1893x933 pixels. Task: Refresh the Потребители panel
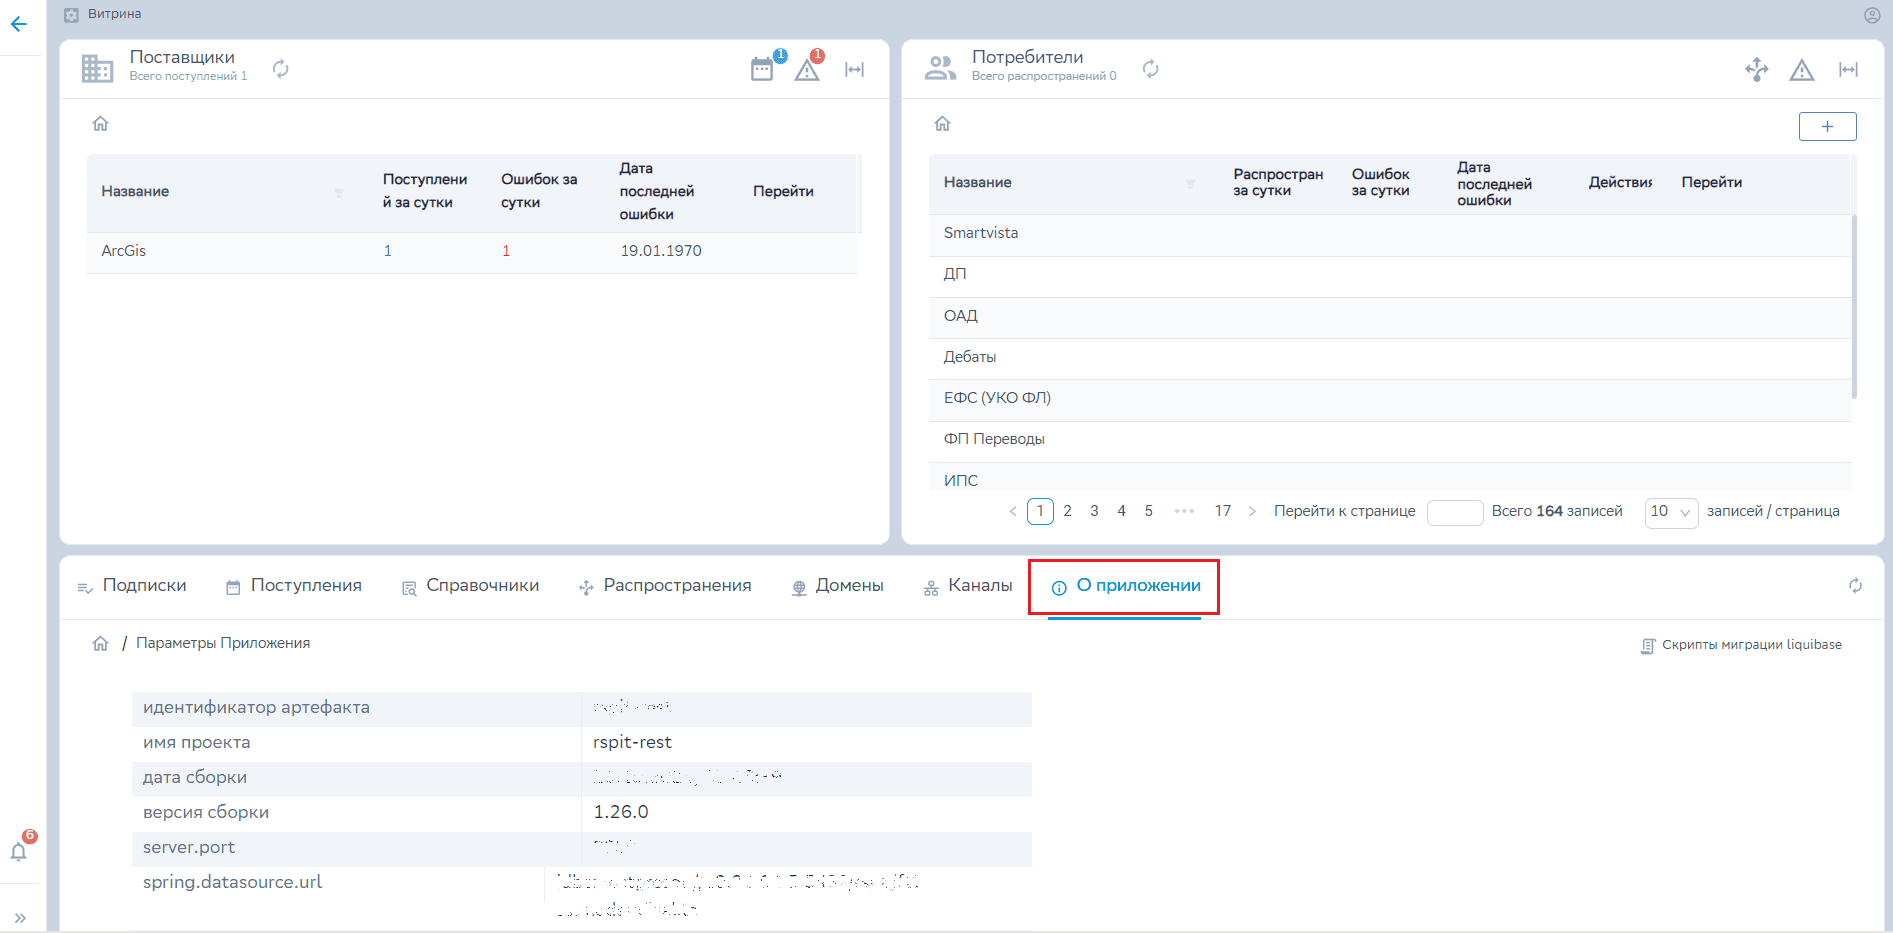pyautogui.click(x=1151, y=68)
